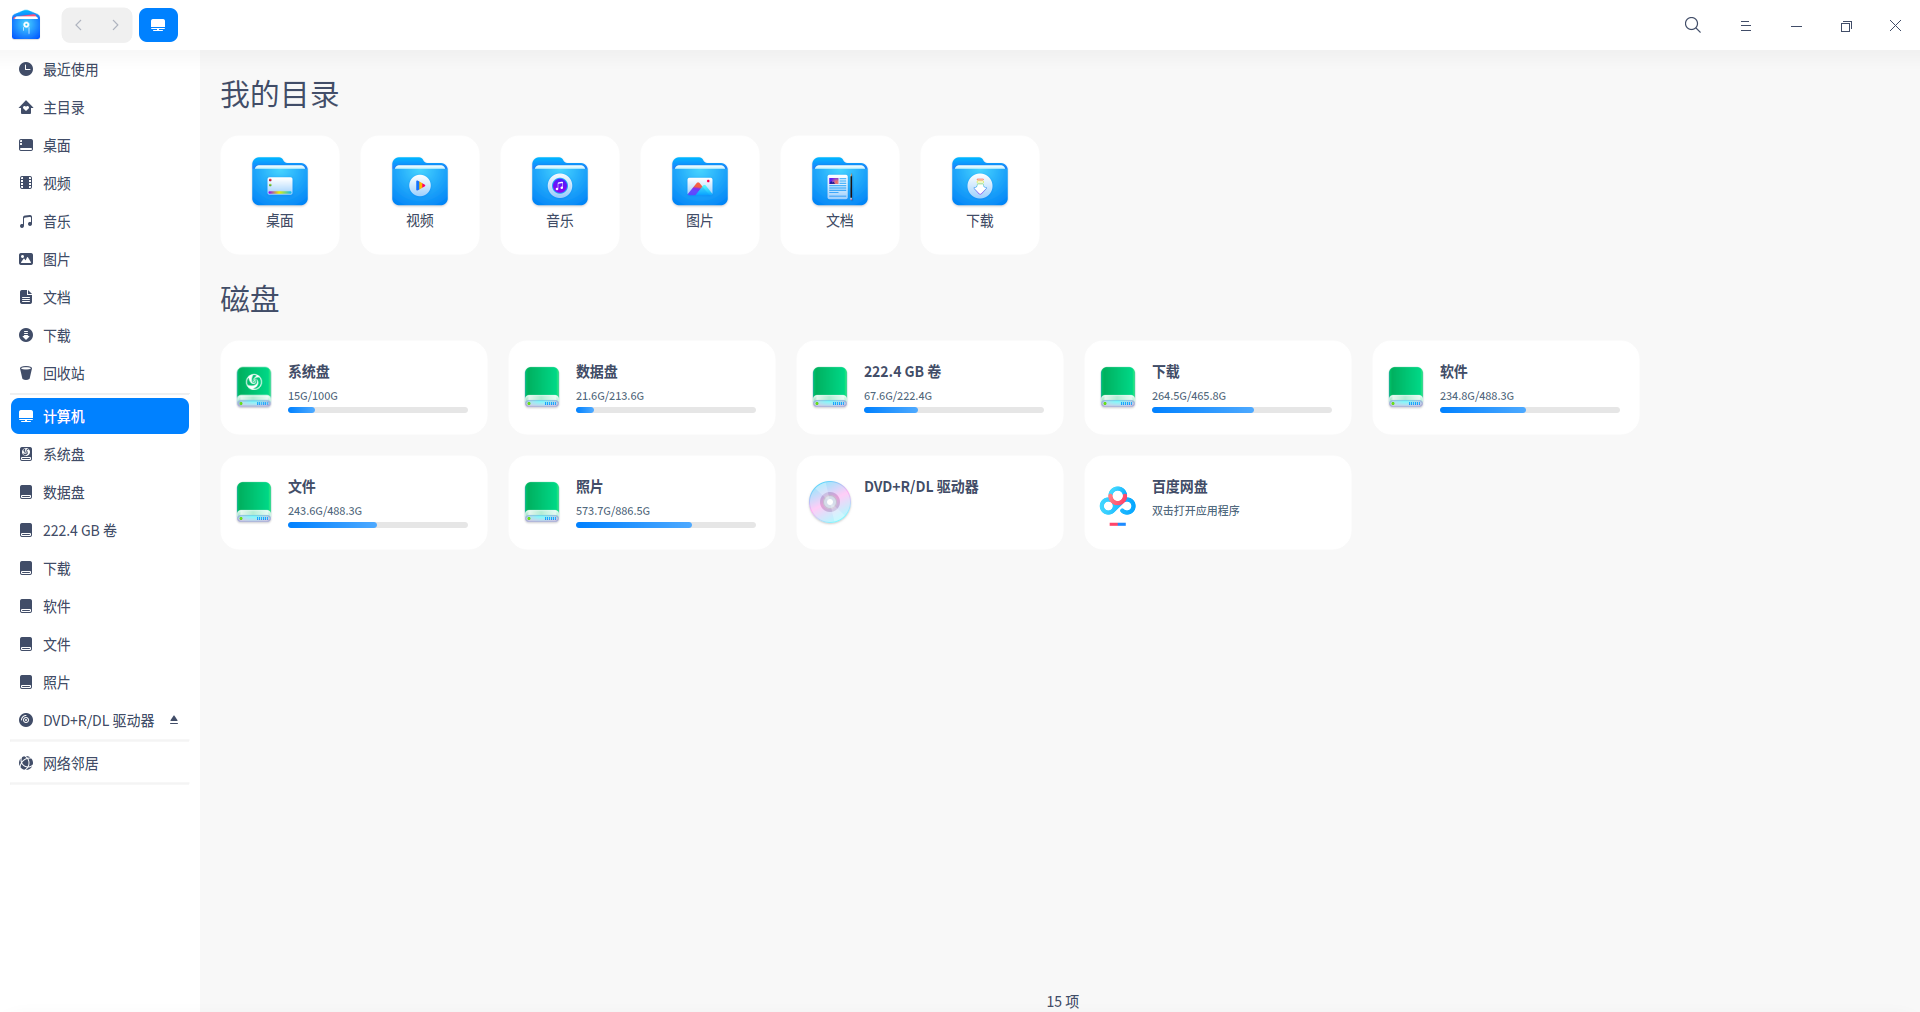
Task: Open the 文档 folder tile under 我的目录
Action: tap(840, 194)
